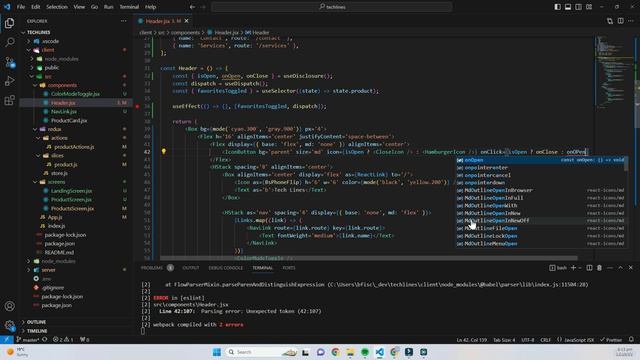
Task: Select MdOutlineOpenInBrowser suggestion
Action: [x=540, y=190]
